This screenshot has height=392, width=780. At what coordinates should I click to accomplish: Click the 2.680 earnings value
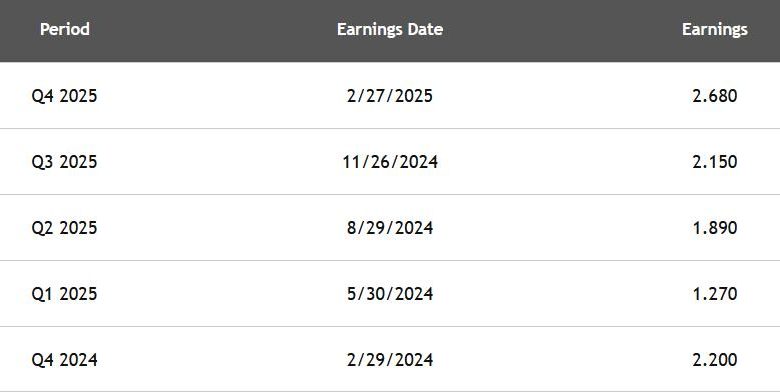(715, 96)
